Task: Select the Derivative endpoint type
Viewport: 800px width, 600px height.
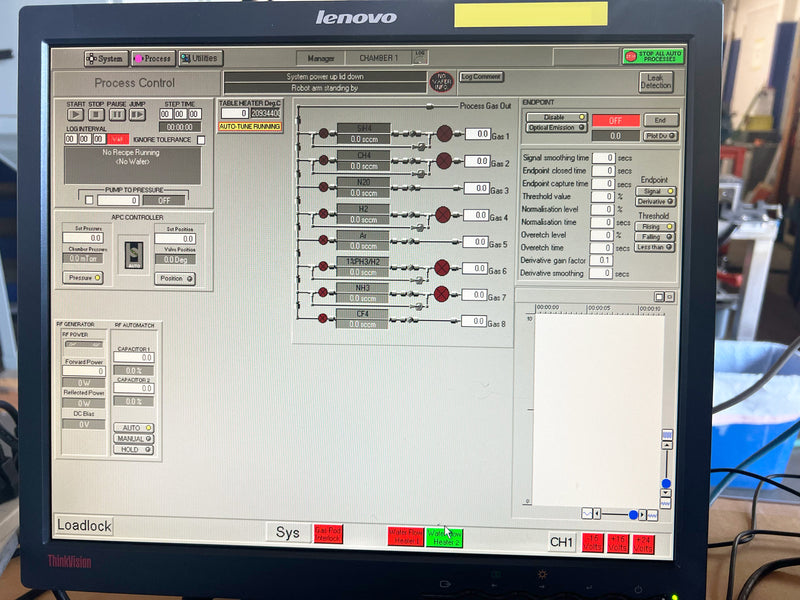Action: pyautogui.click(x=656, y=202)
